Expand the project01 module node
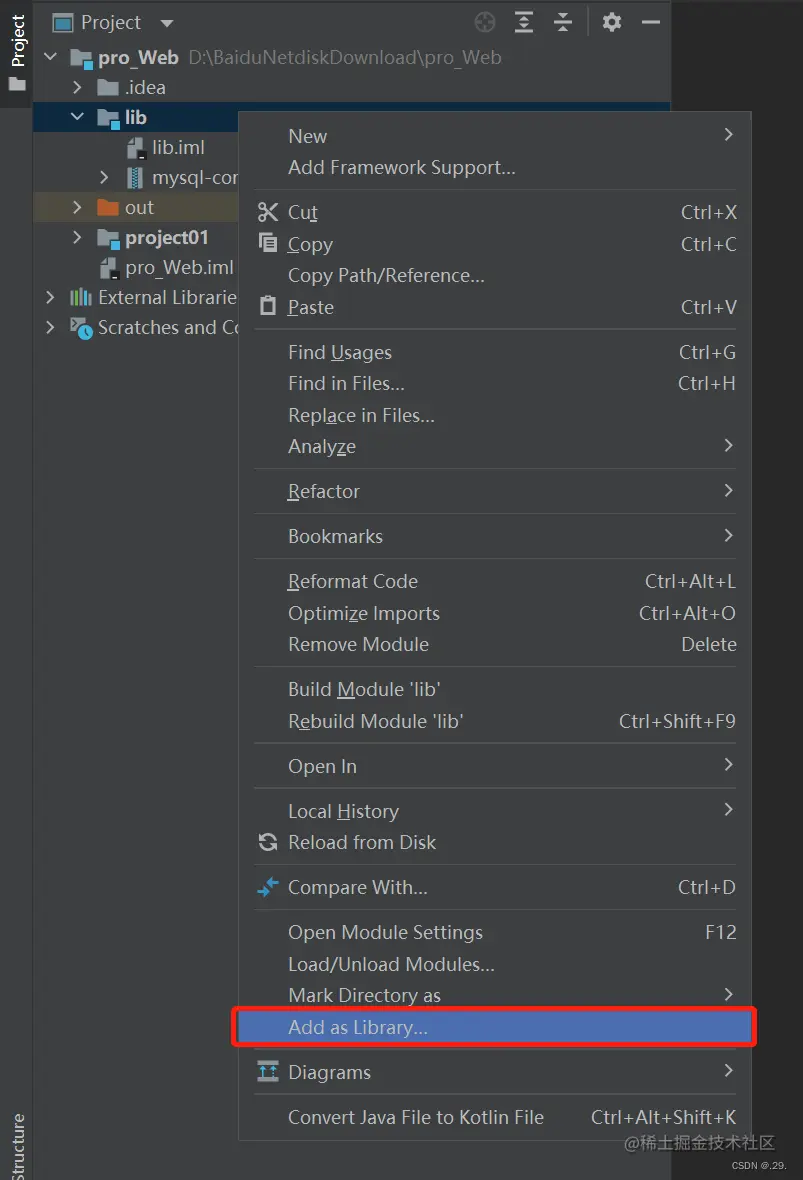This screenshot has width=803, height=1180. click(x=78, y=238)
